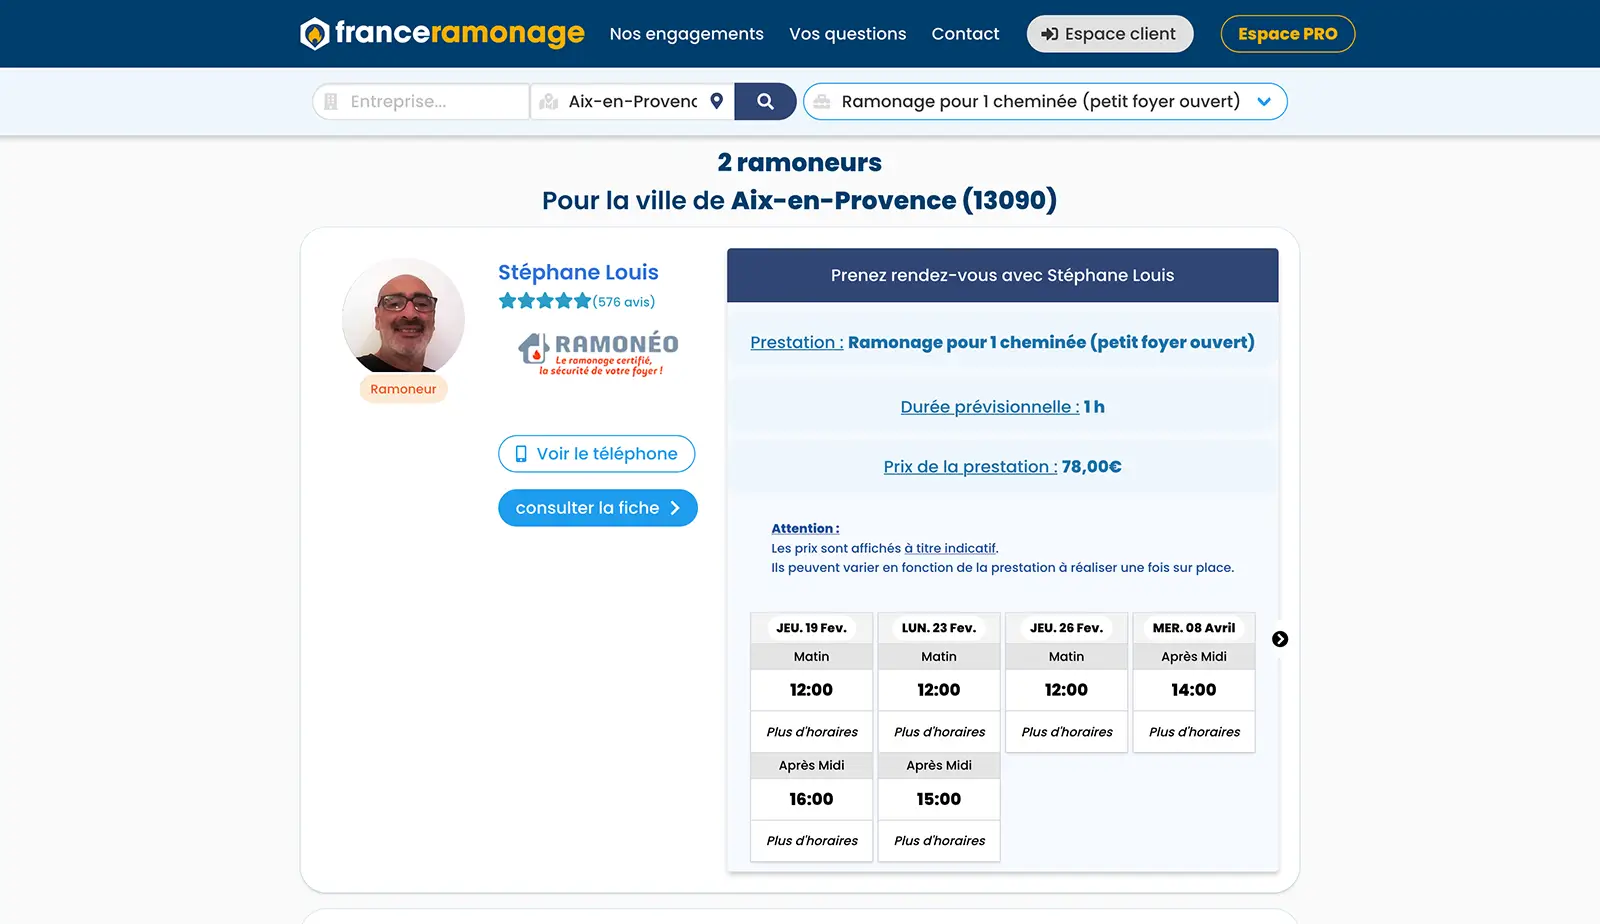Image resolution: width=1600 pixels, height=924 pixels.
Task: Select the 14:00 slot on MER. 08 Avril
Action: [1193, 689]
